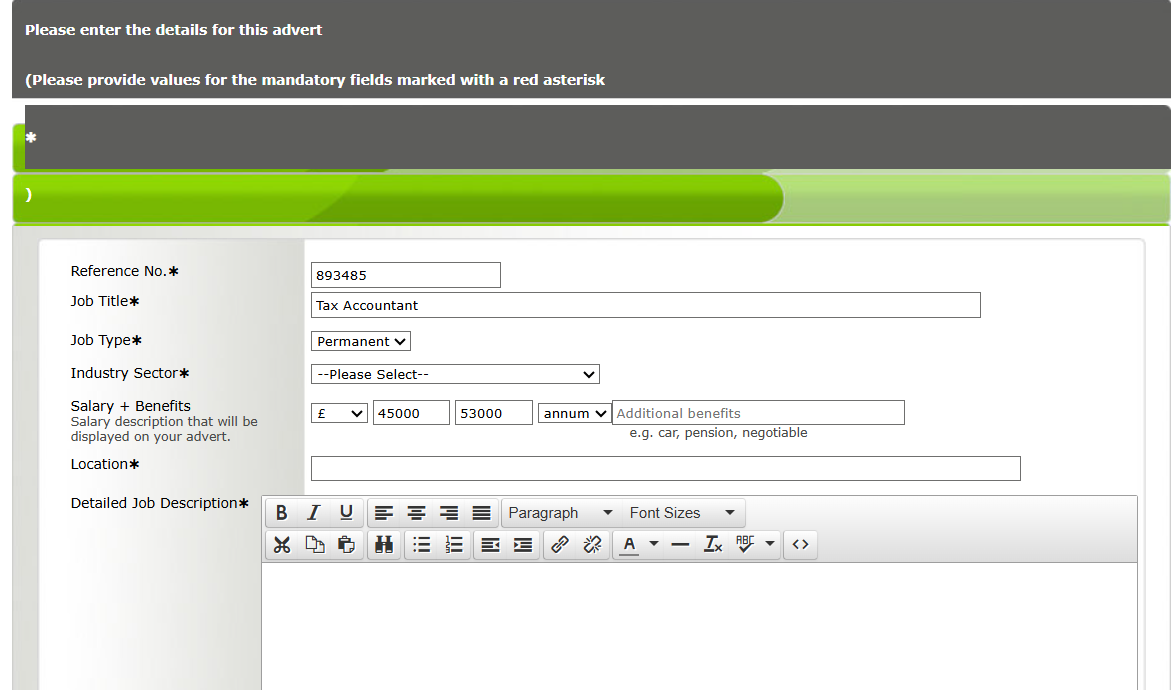Insert a horizontal line
This screenshot has width=1173, height=690.
click(680, 545)
